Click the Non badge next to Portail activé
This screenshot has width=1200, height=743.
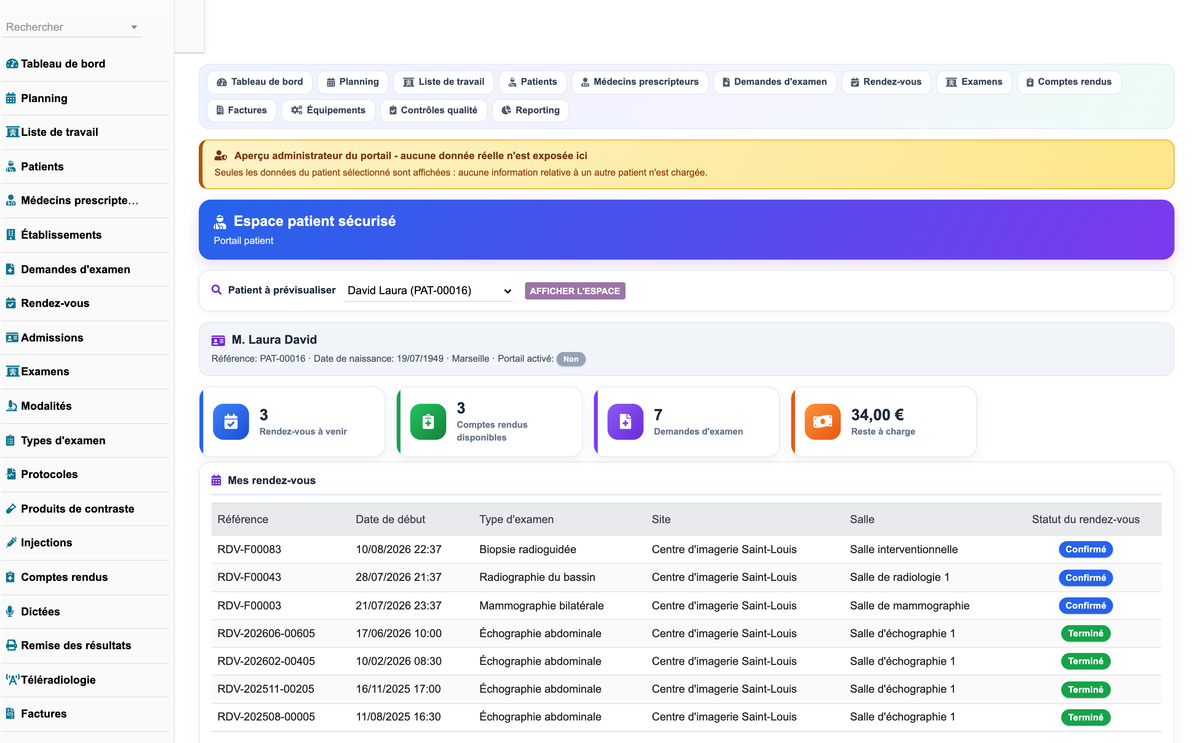coord(571,359)
